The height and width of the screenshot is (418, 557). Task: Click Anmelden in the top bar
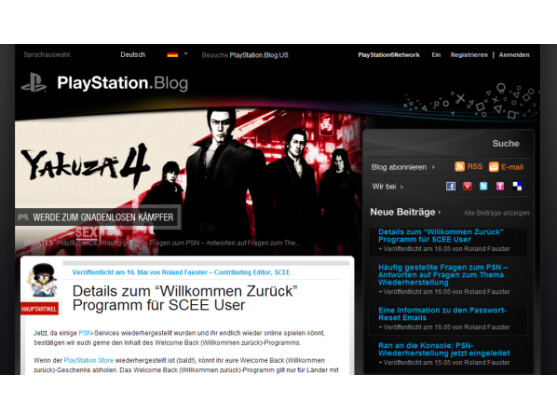[x=514, y=55]
